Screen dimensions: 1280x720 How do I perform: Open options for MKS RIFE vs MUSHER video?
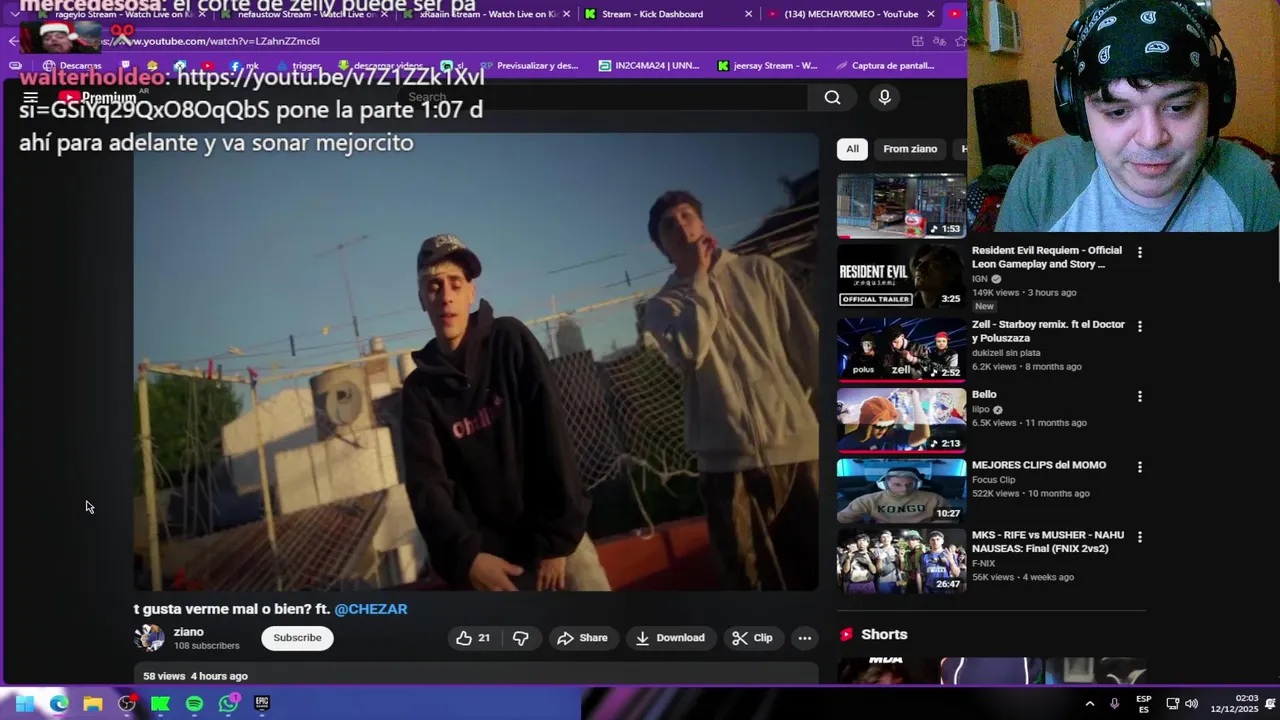[1139, 537]
